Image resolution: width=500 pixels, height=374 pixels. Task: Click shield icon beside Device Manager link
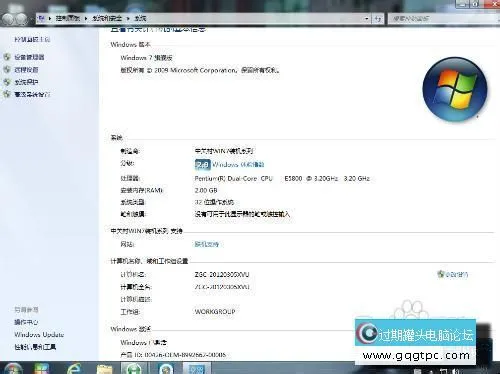(x=7, y=57)
